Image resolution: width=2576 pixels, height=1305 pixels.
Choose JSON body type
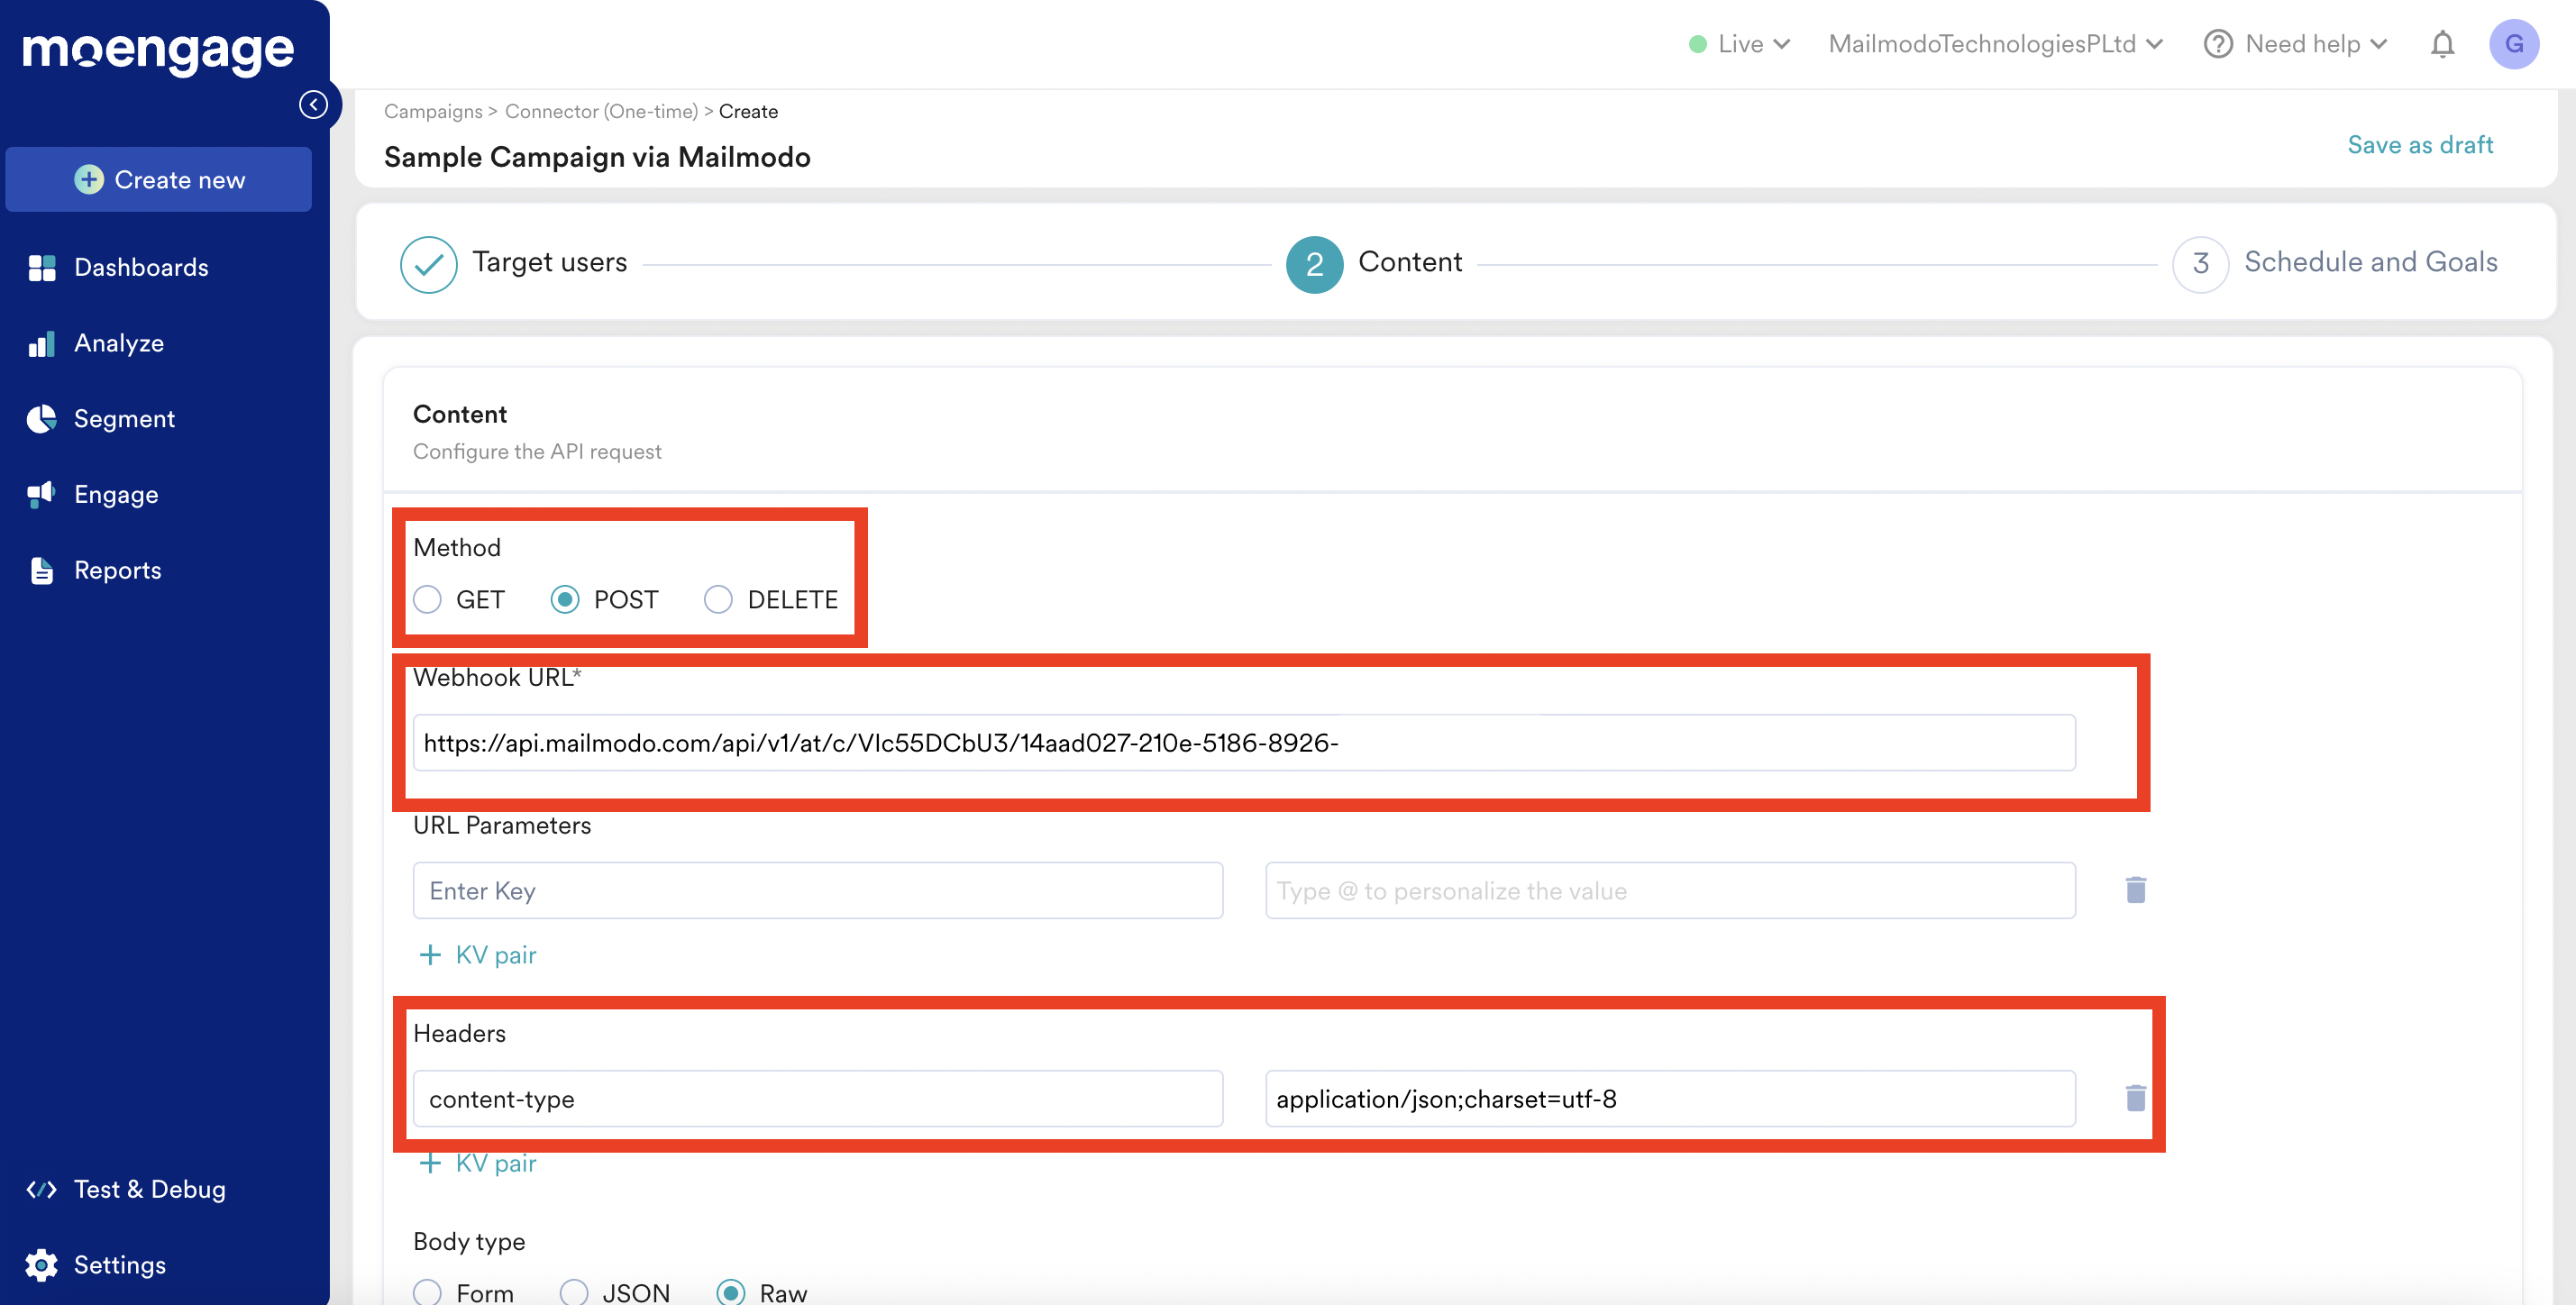[574, 1292]
